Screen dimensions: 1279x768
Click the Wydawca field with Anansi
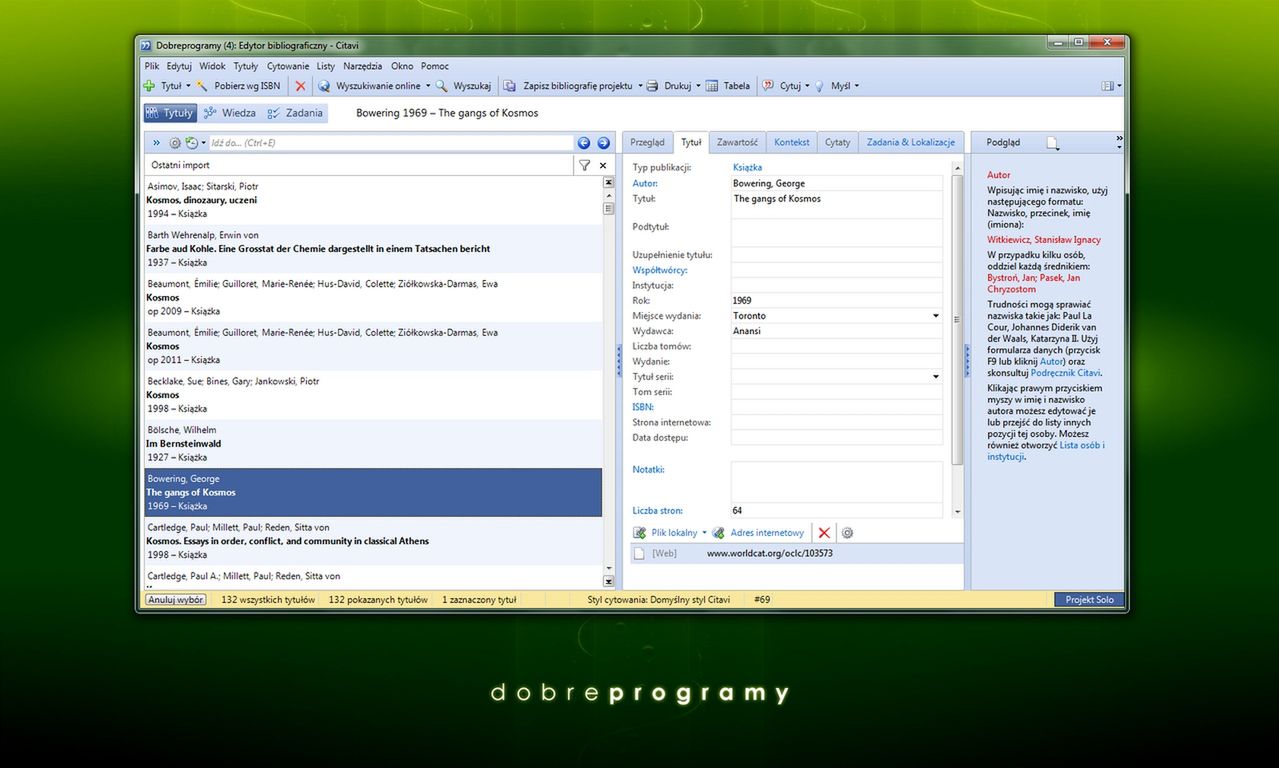[837, 331]
